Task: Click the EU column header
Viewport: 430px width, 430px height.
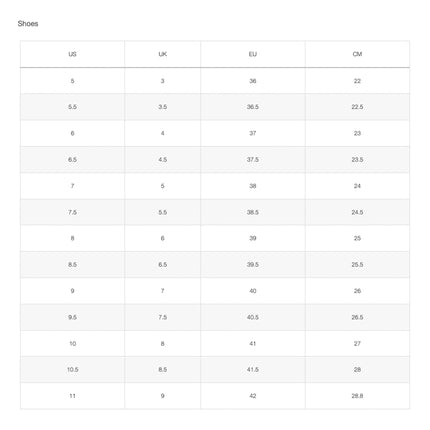Action: pyautogui.click(x=253, y=54)
